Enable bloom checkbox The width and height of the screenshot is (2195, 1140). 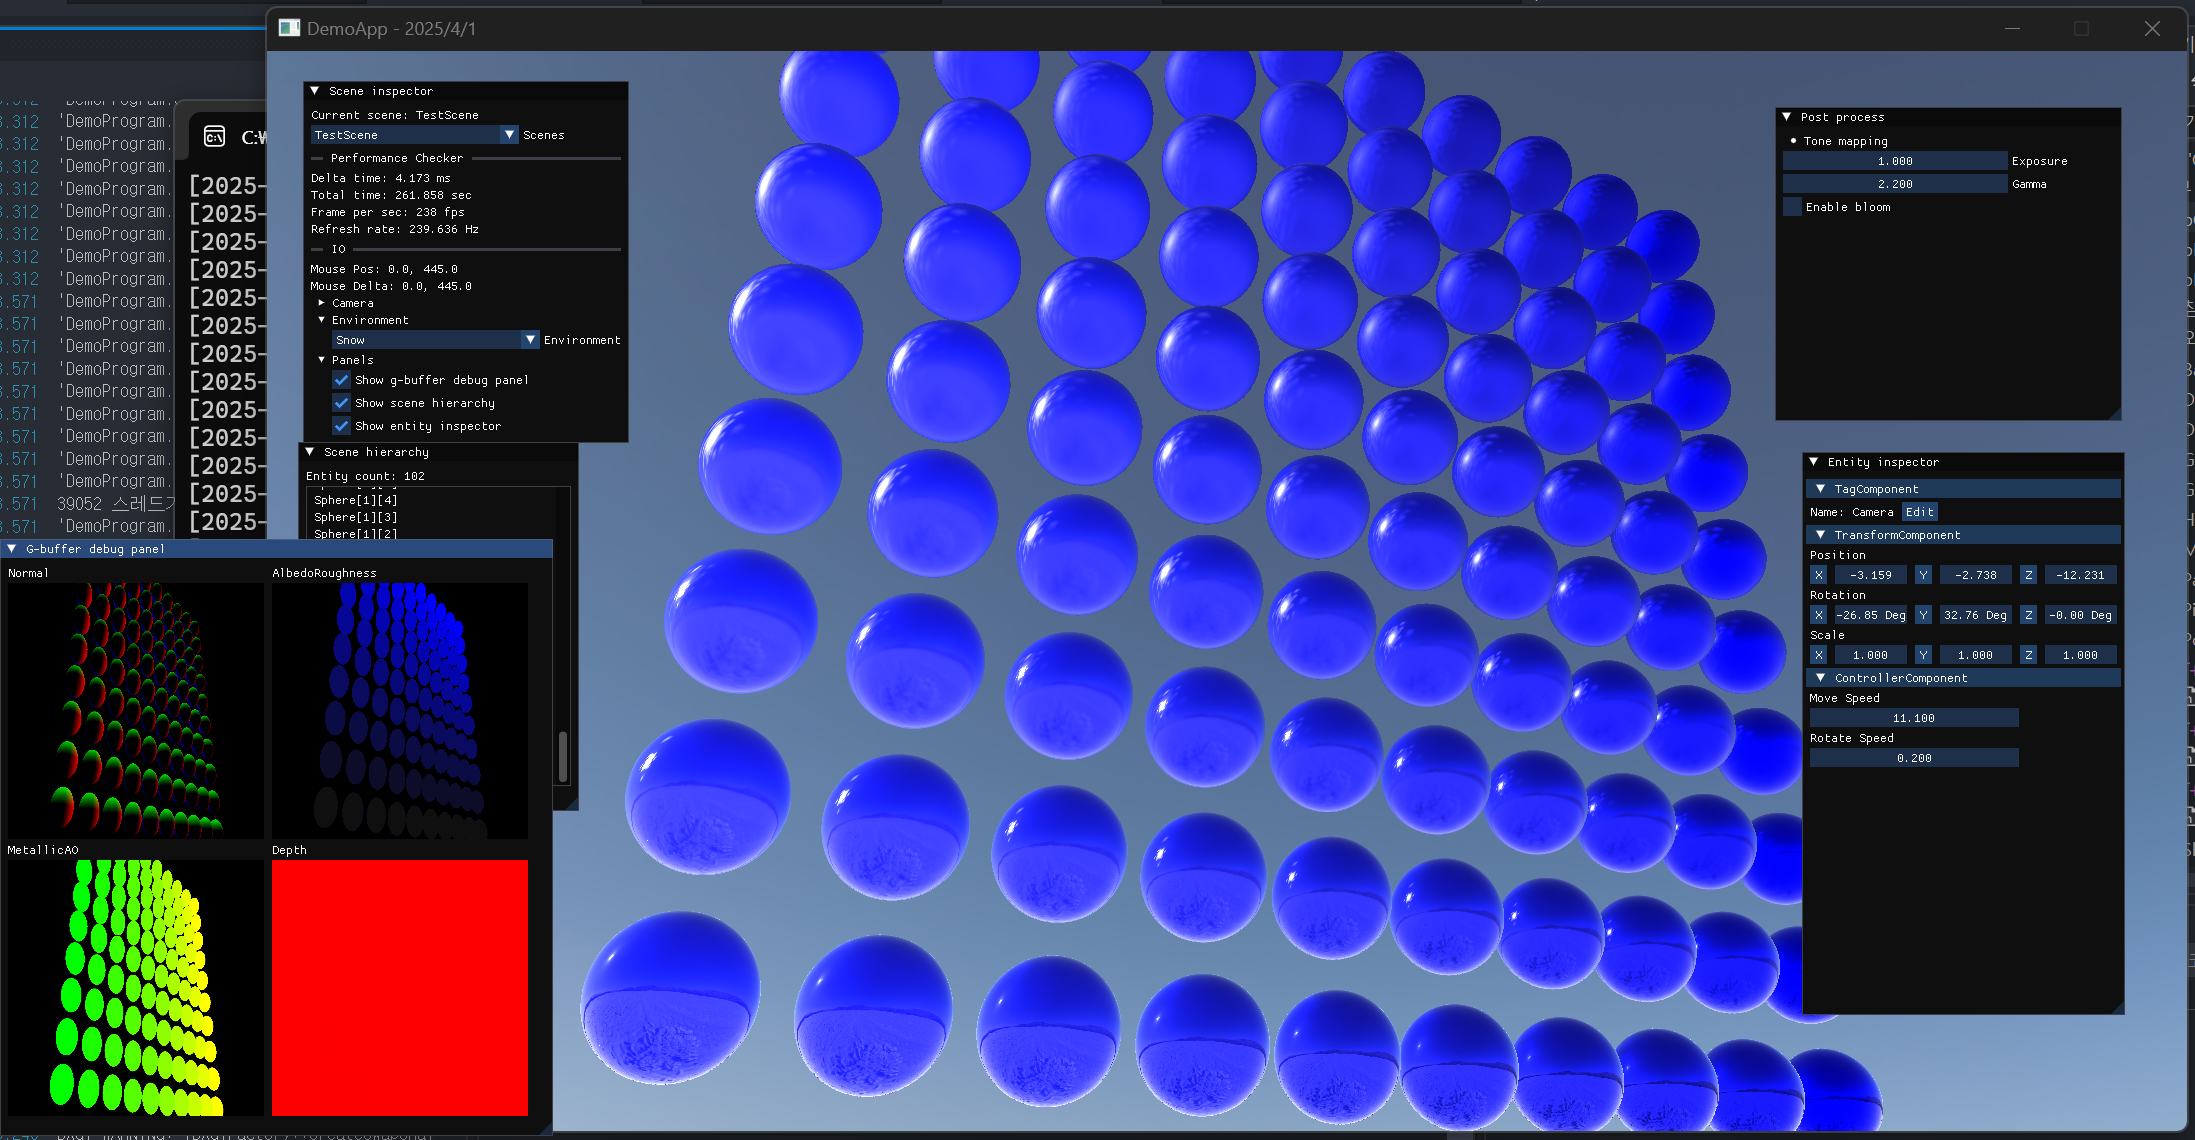1792,207
